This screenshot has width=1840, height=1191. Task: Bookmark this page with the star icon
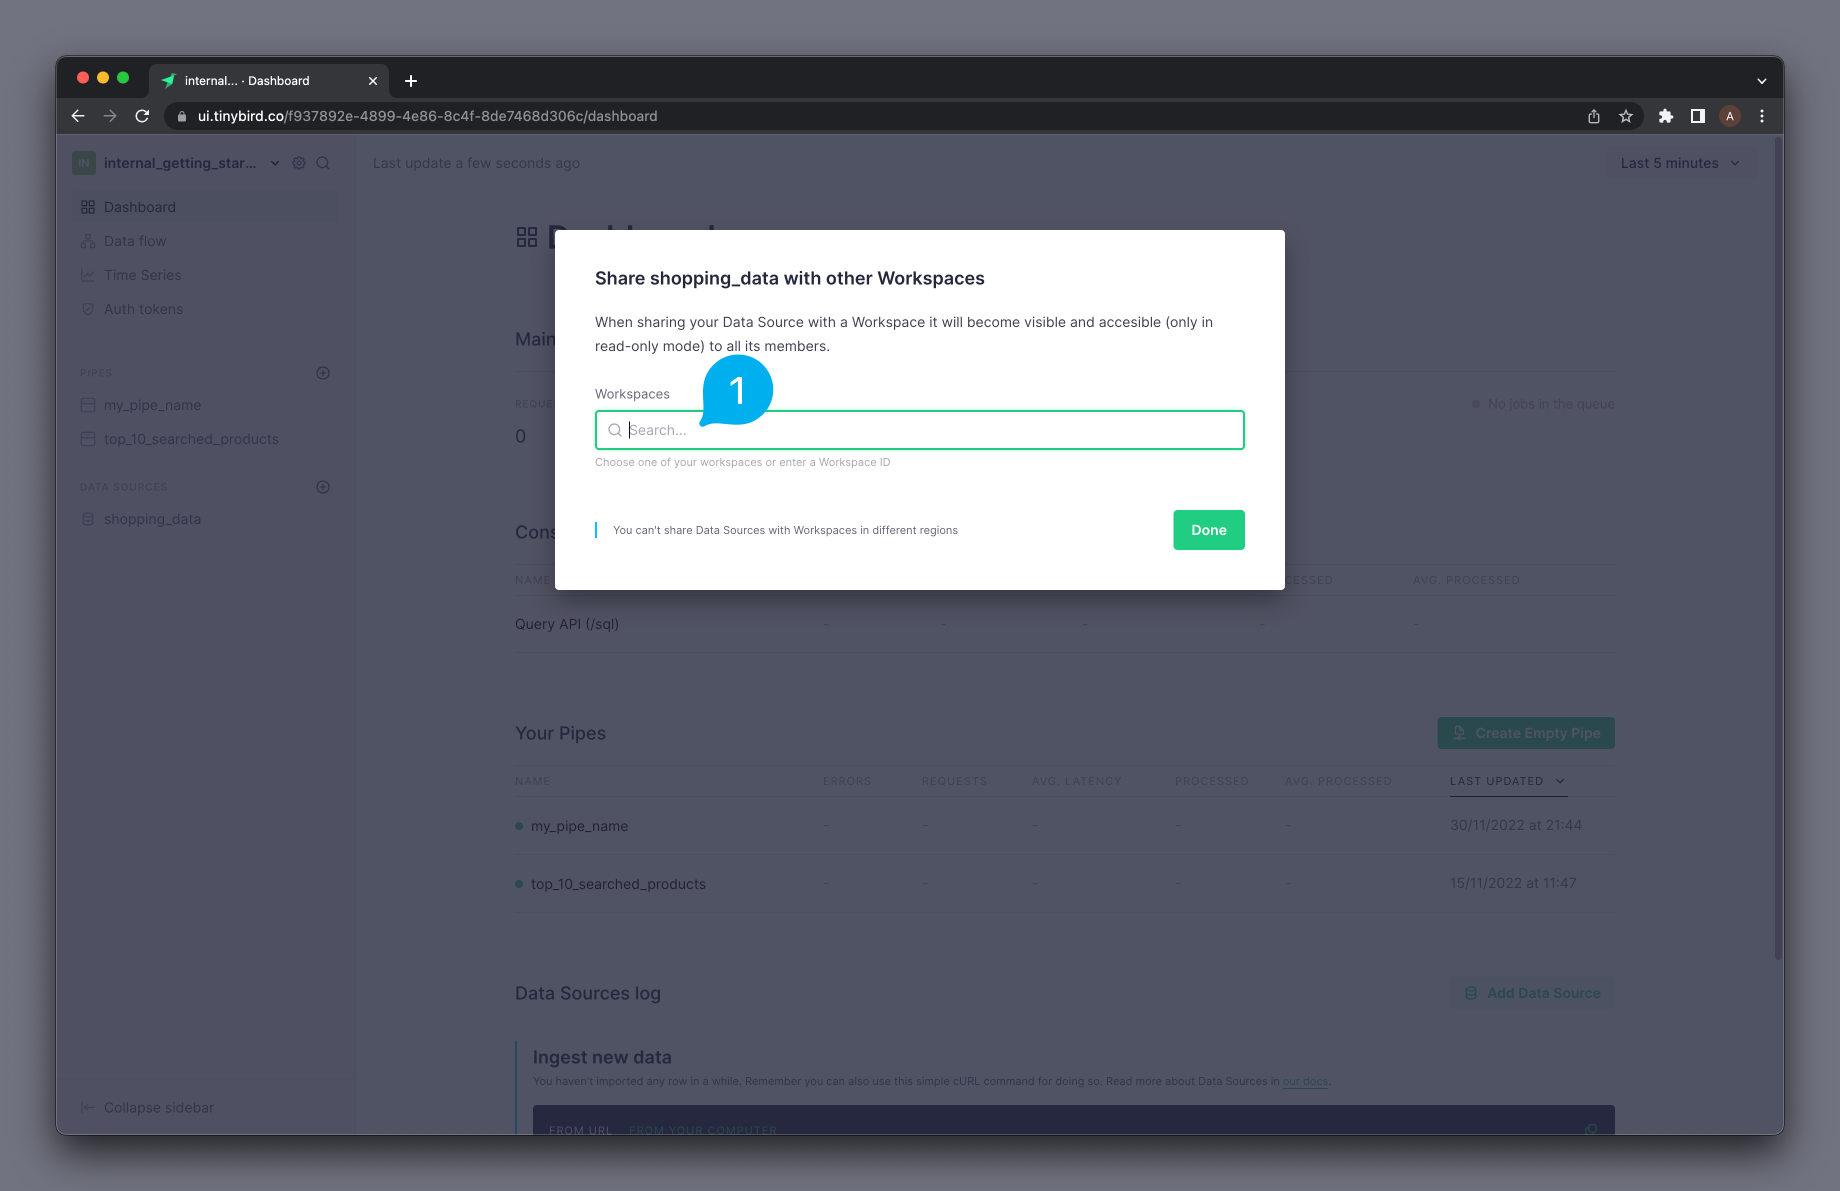click(1626, 116)
